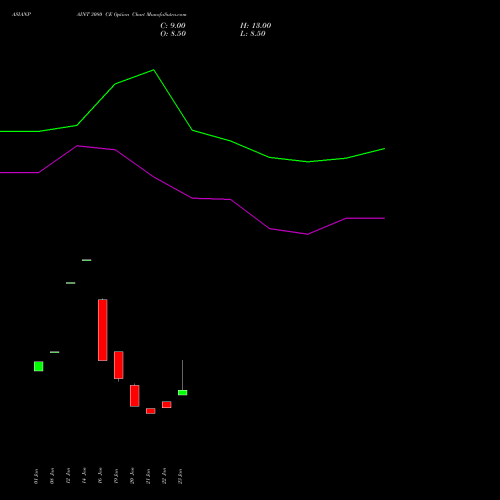Click the '23 Jan' date label on the axis
The height and width of the screenshot is (500, 500).
click(x=180, y=476)
